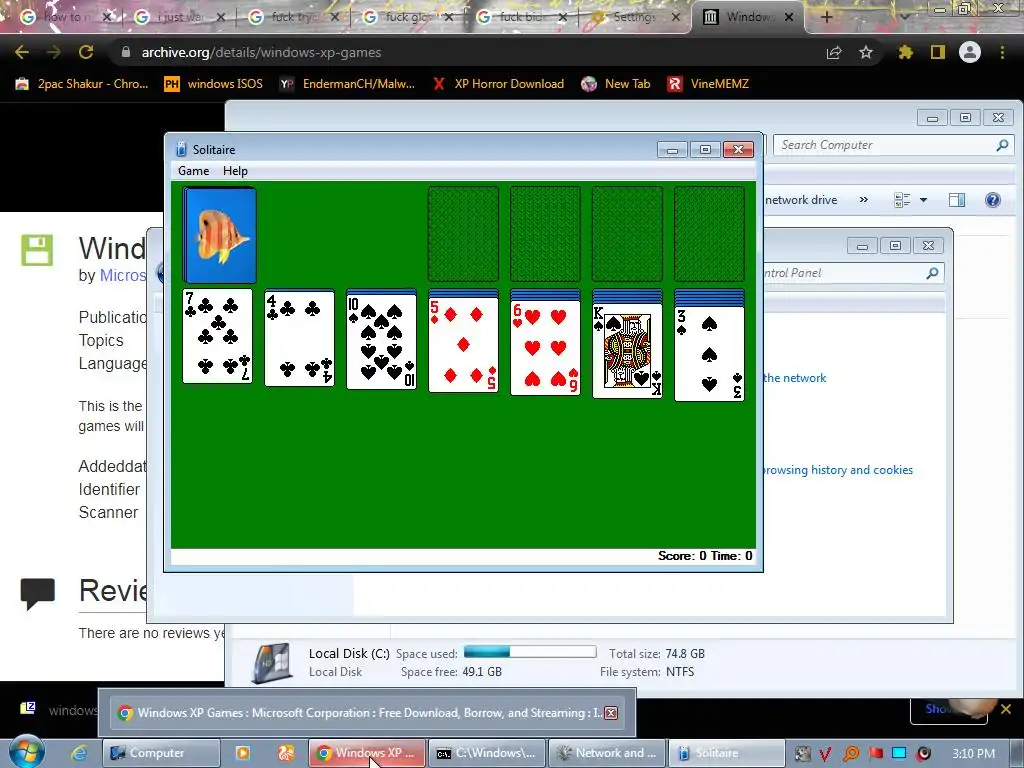Viewport: 1024px width, 768px height.
Task: Expand the Explorer toolbar overflow chevron
Action: click(x=863, y=200)
